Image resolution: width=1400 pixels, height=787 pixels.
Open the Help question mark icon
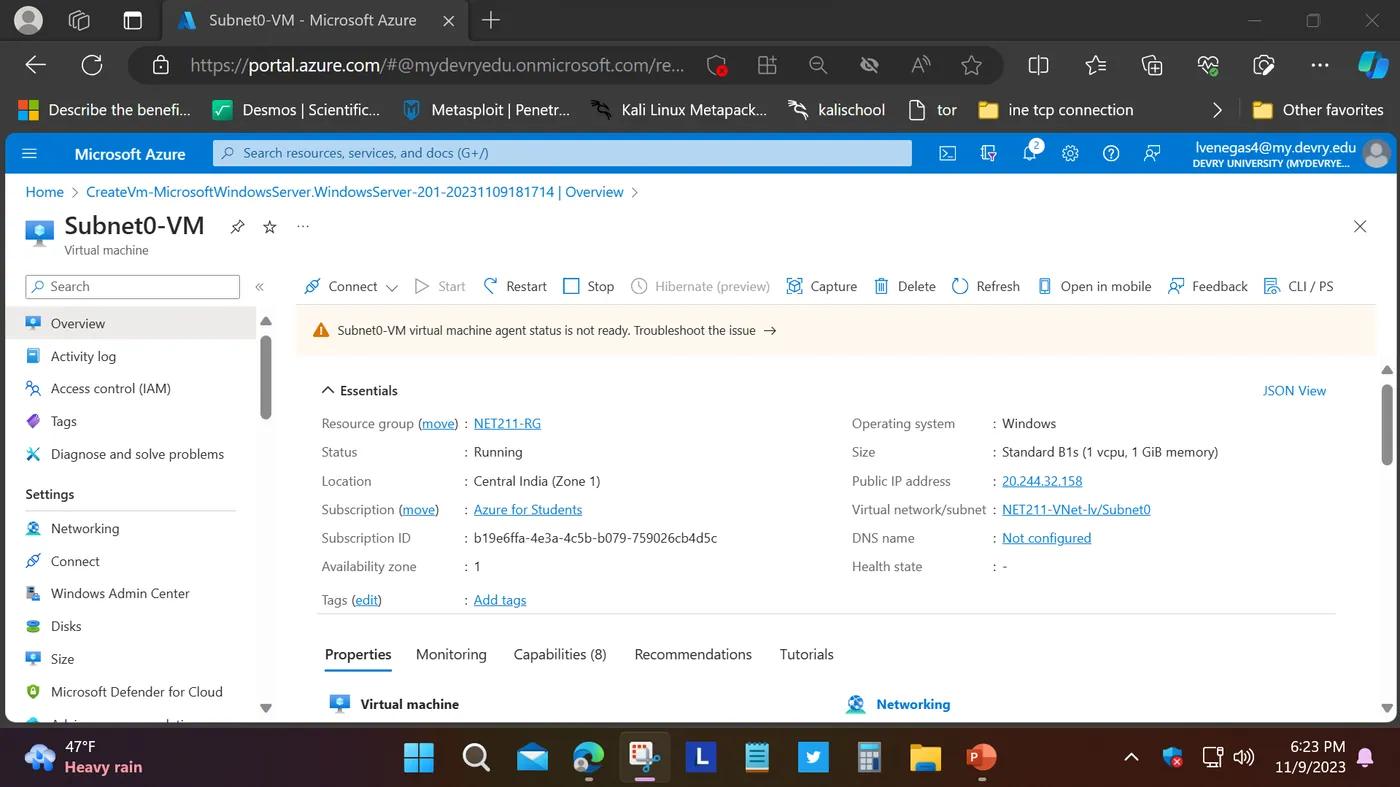coord(1111,154)
